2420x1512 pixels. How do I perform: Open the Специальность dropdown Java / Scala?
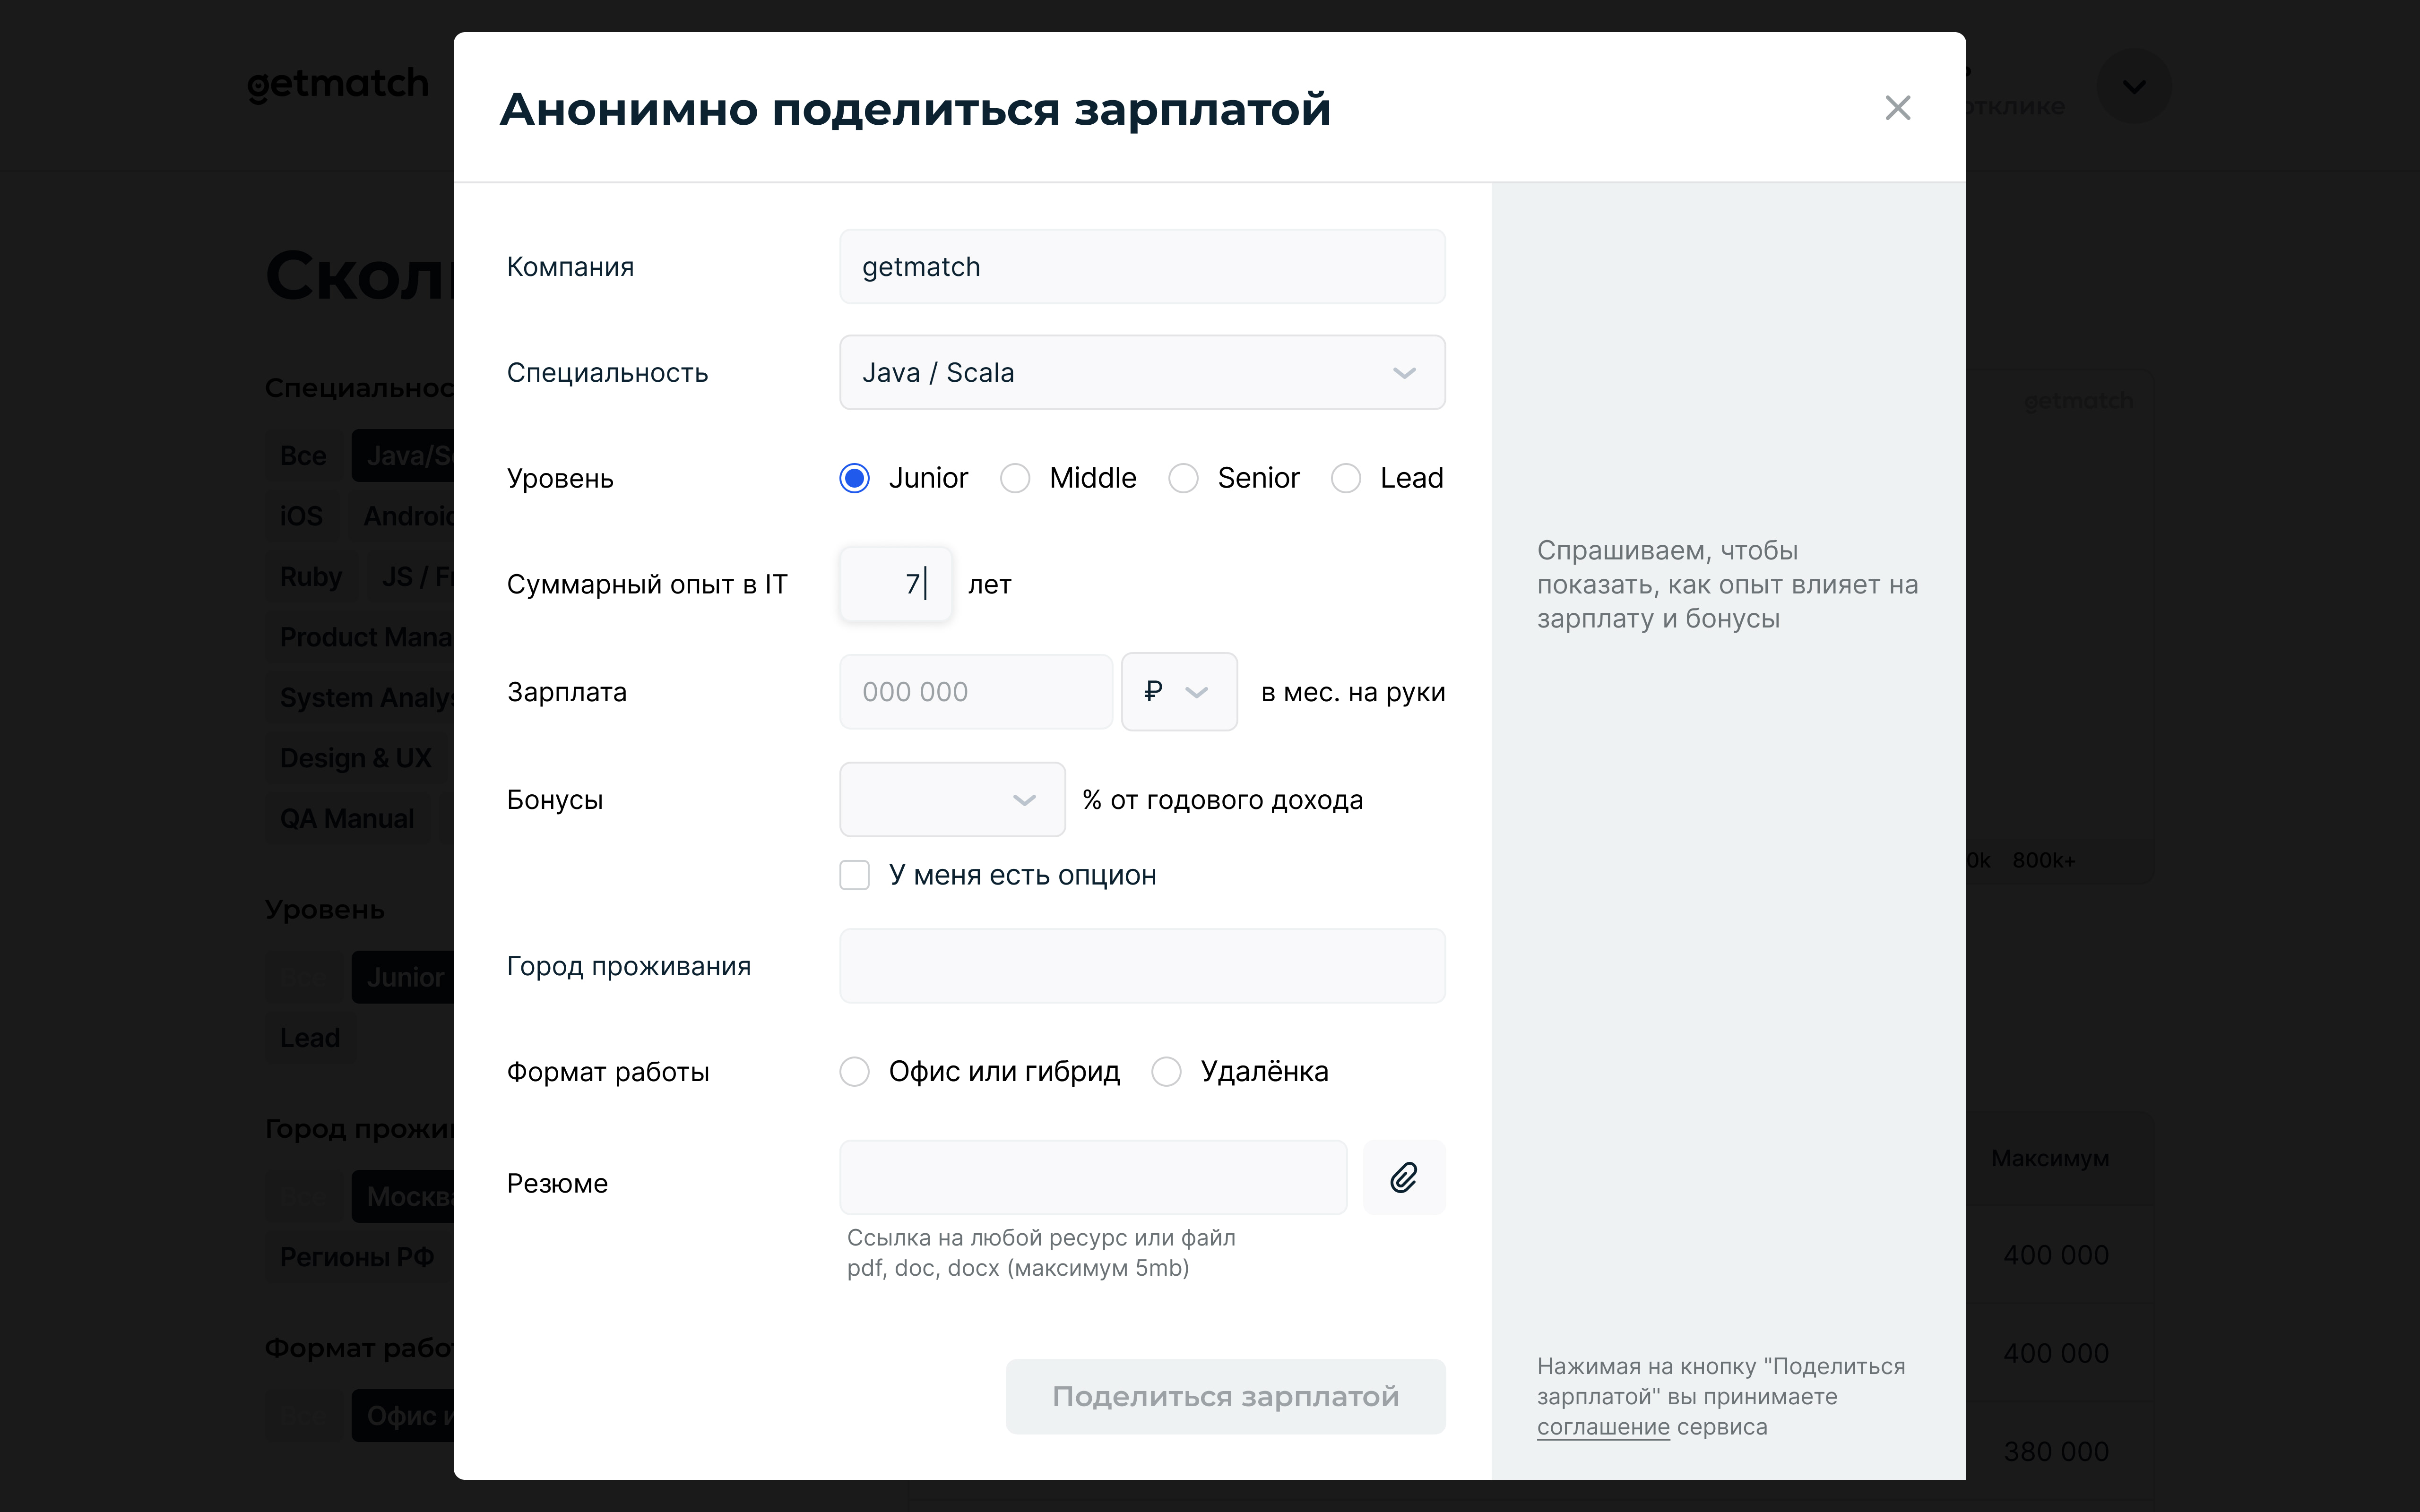pyautogui.click(x=1142, y=373)
